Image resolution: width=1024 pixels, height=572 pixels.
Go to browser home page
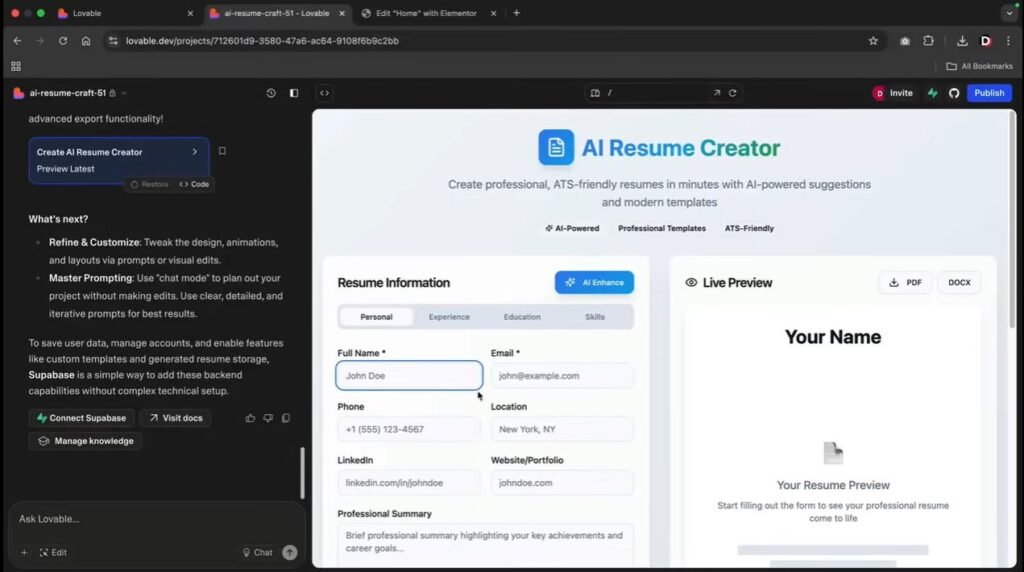pyautogui.click(x=86, y=40)
